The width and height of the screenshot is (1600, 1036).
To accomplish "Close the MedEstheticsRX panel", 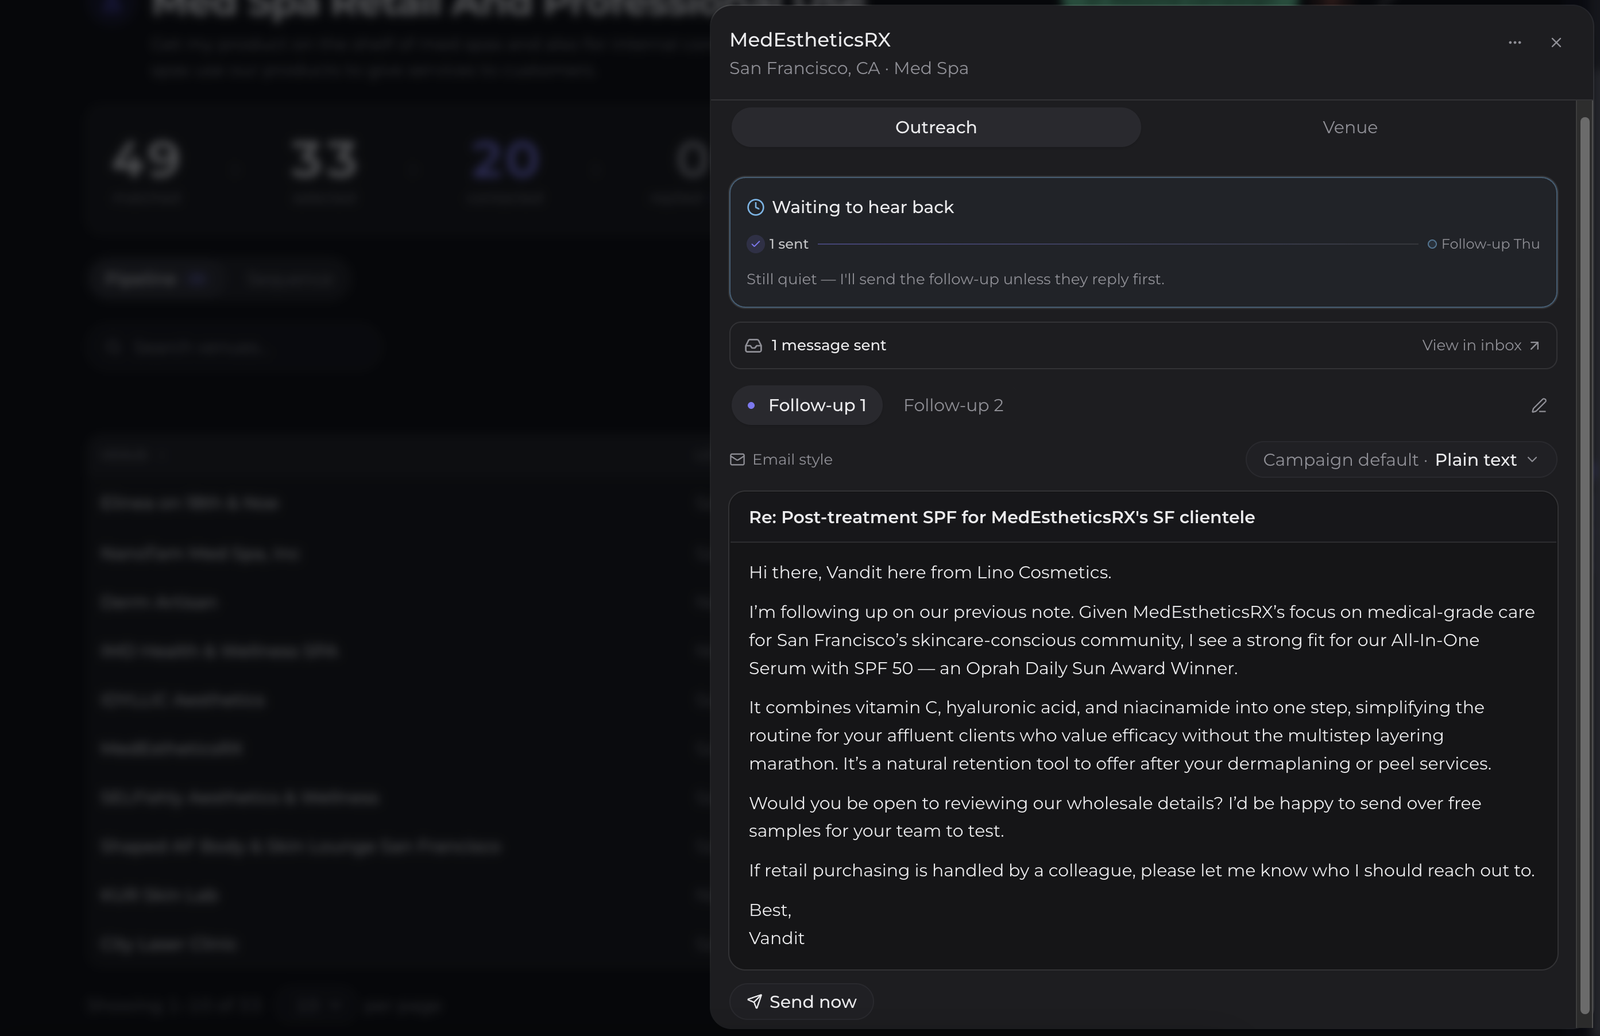I will [1556, 42].
